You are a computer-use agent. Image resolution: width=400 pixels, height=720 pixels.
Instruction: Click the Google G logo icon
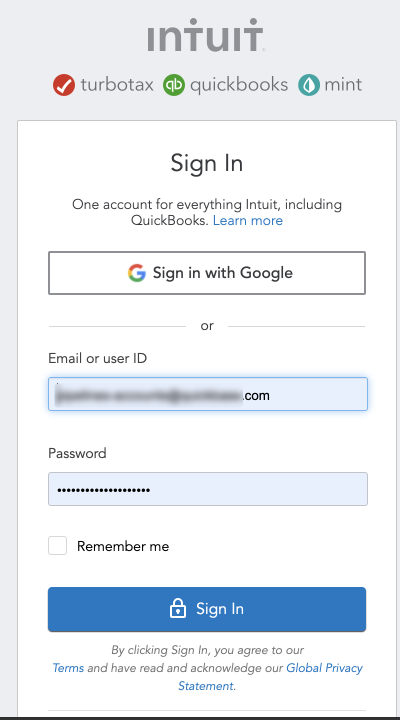coord(137,273)
